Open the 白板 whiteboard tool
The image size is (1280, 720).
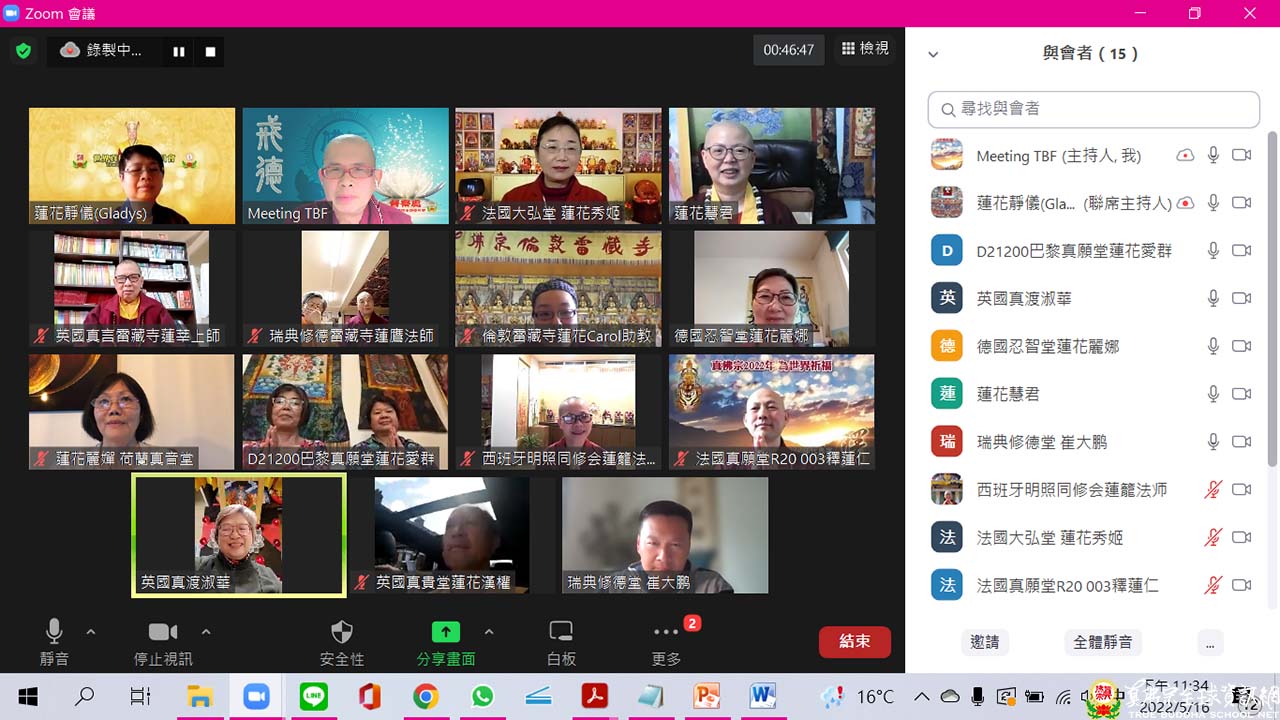click(561, 632)
